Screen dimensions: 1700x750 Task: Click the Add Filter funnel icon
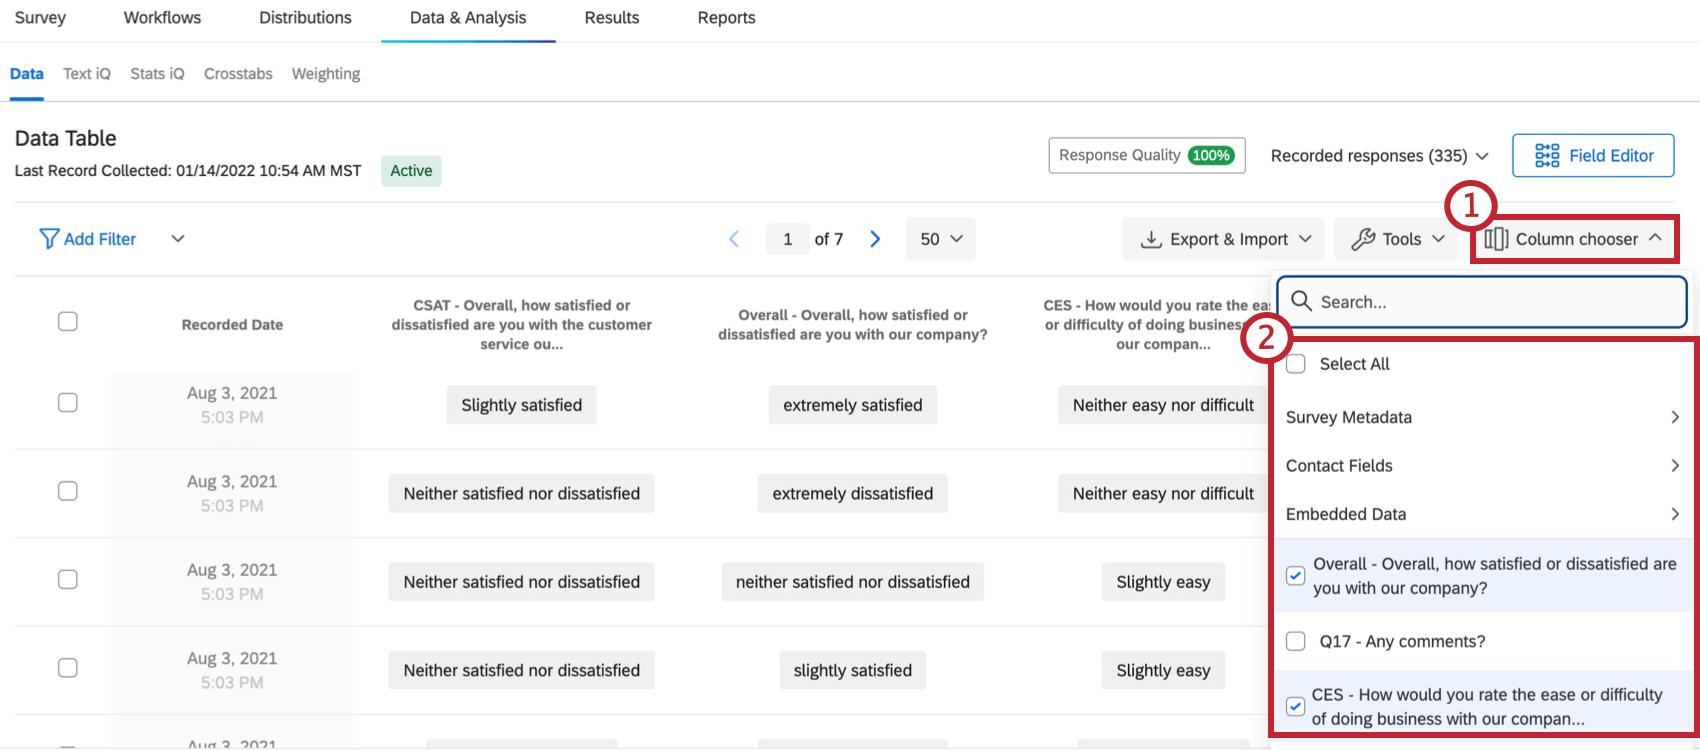(48, 239)
